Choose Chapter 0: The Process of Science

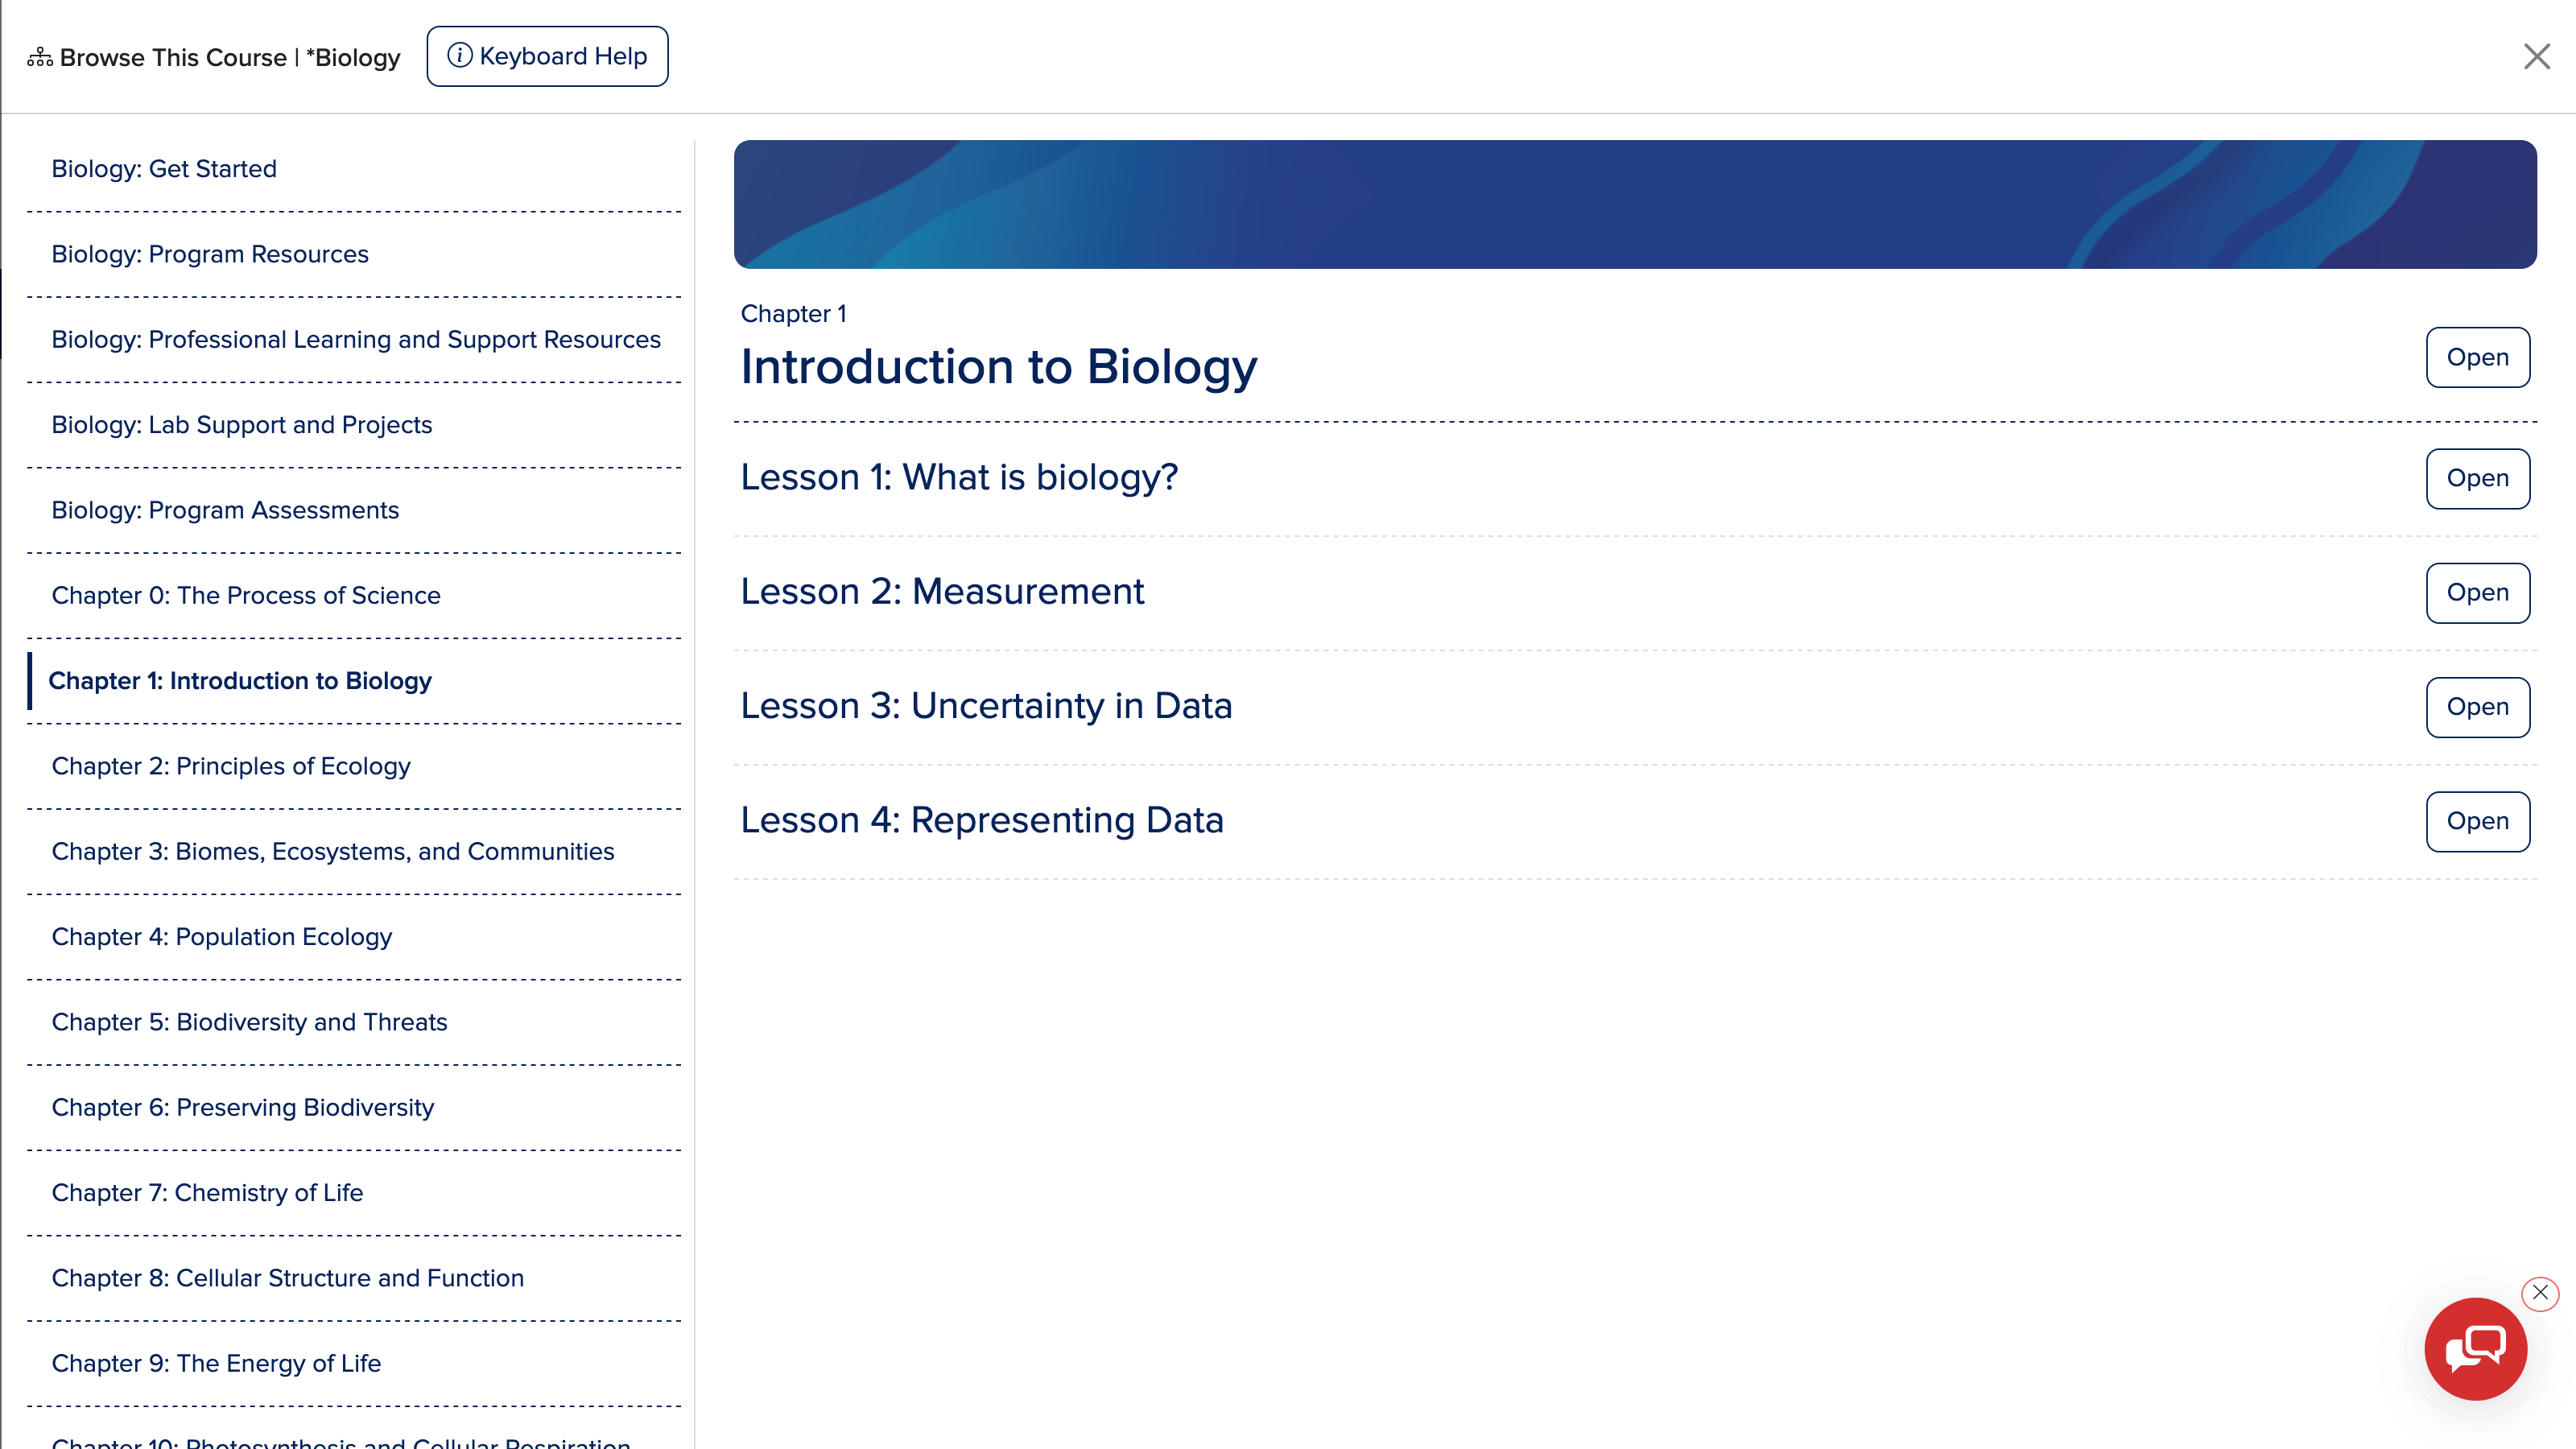tap(246, 595)
